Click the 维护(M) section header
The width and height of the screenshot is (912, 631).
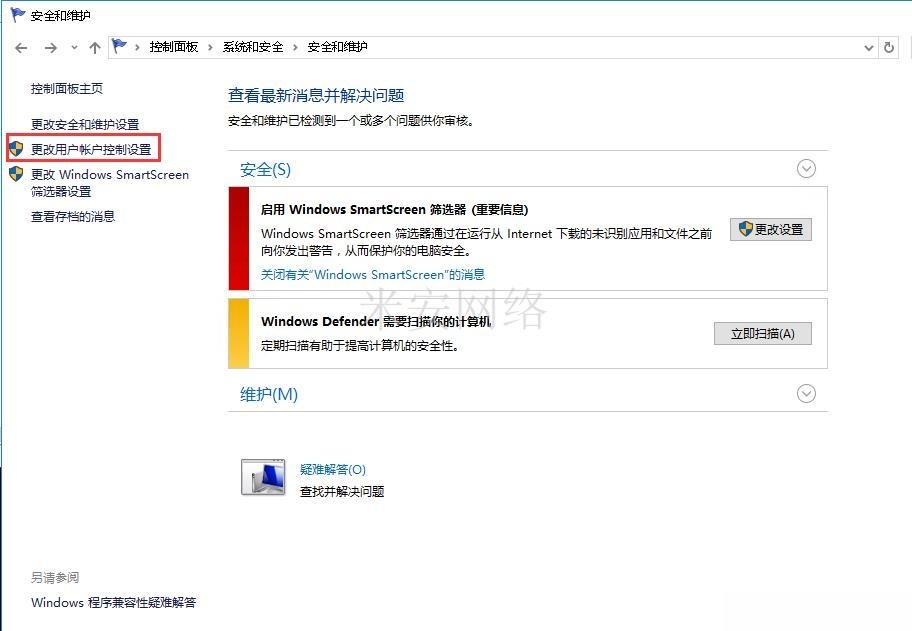pyautogui.click(x=269, y=394)
